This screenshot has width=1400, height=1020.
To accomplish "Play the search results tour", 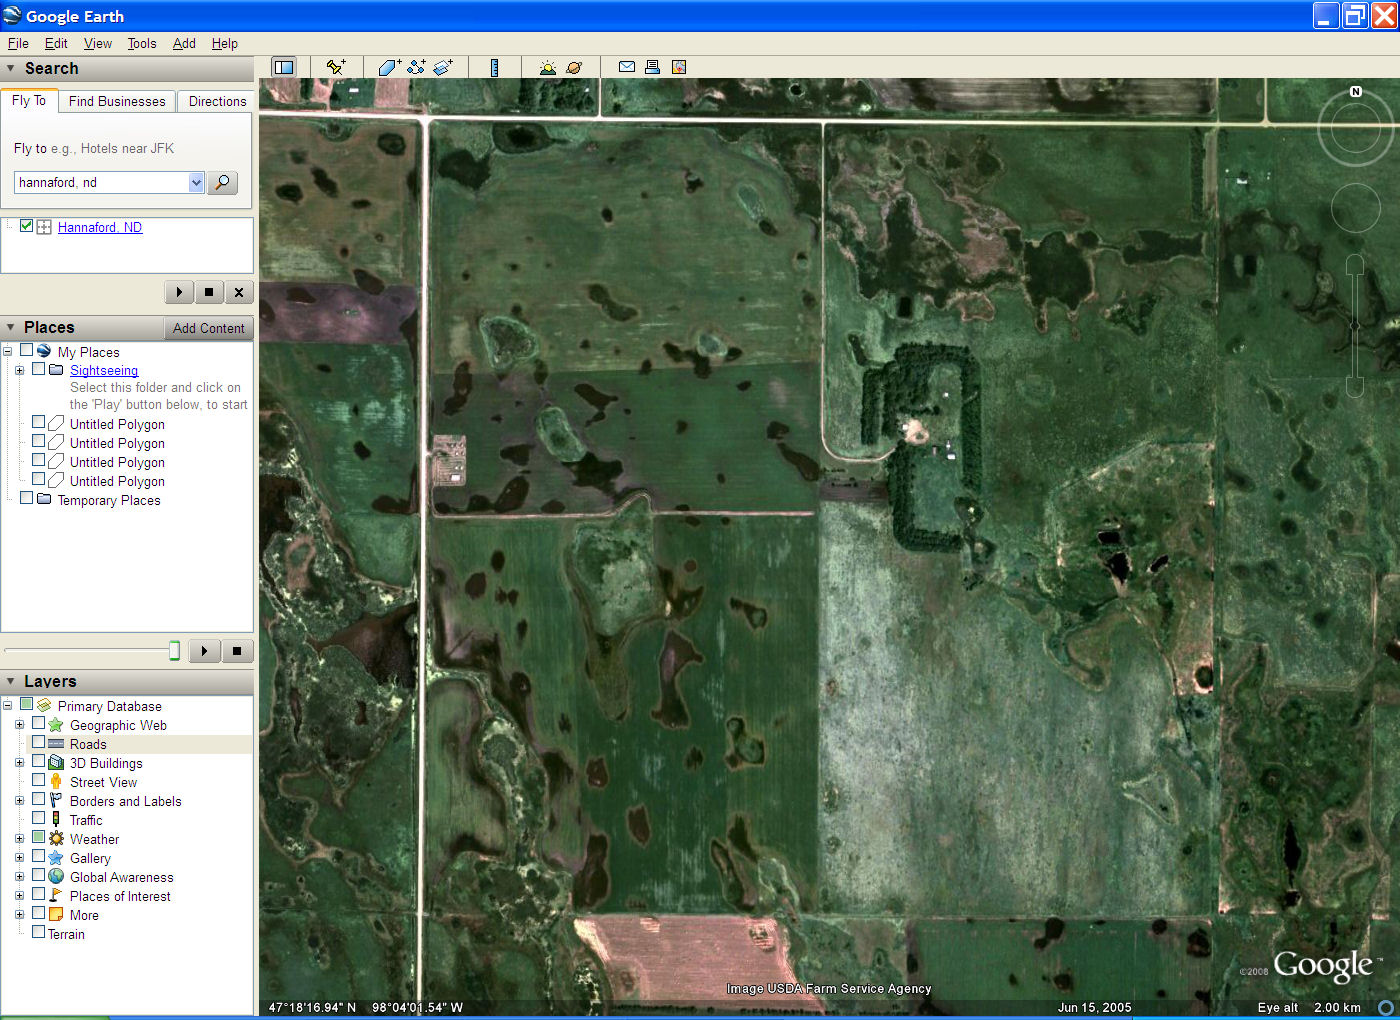I will 179,292.
